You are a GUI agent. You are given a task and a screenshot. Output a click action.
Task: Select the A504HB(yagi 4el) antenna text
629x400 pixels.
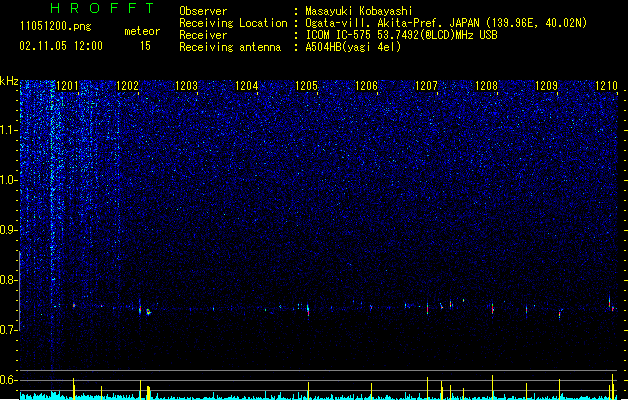point(353,47)
